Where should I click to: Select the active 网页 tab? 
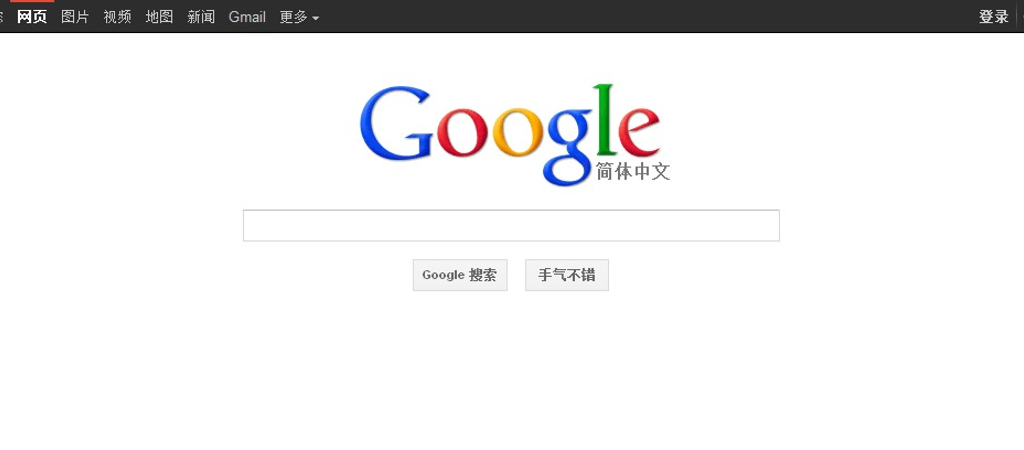pyautogui.click(x=32, y=17)
